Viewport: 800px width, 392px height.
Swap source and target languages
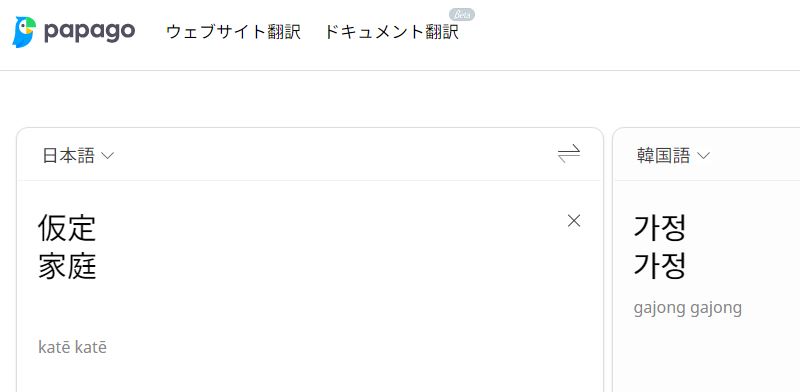569,154
